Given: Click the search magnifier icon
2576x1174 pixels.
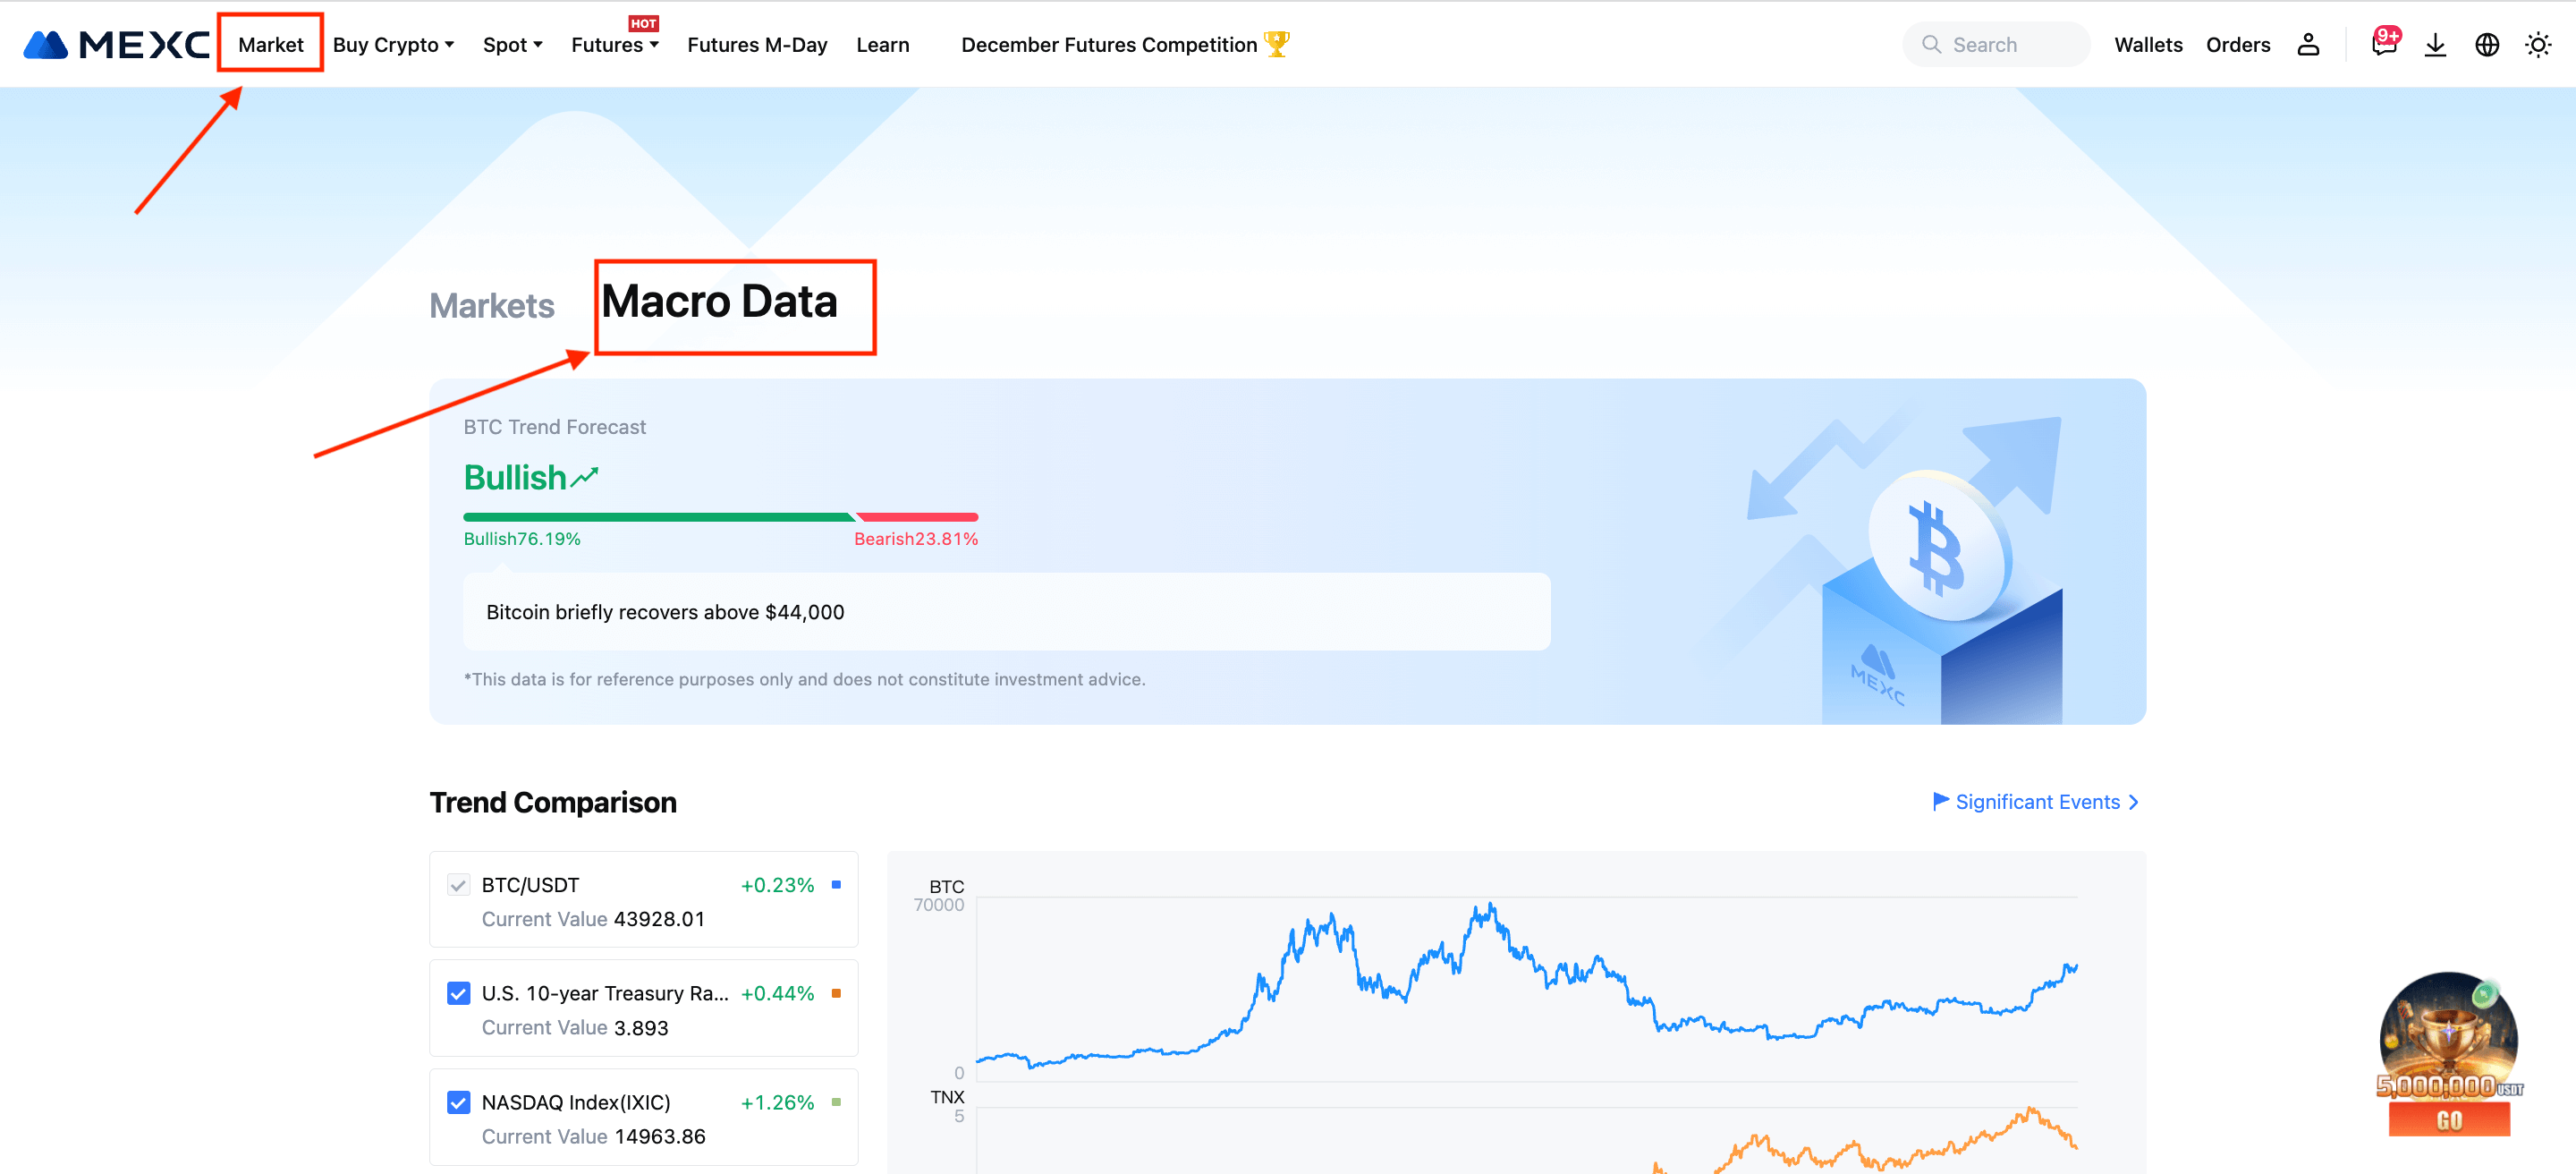Looking at the screenshot, I should [1931, 45].
